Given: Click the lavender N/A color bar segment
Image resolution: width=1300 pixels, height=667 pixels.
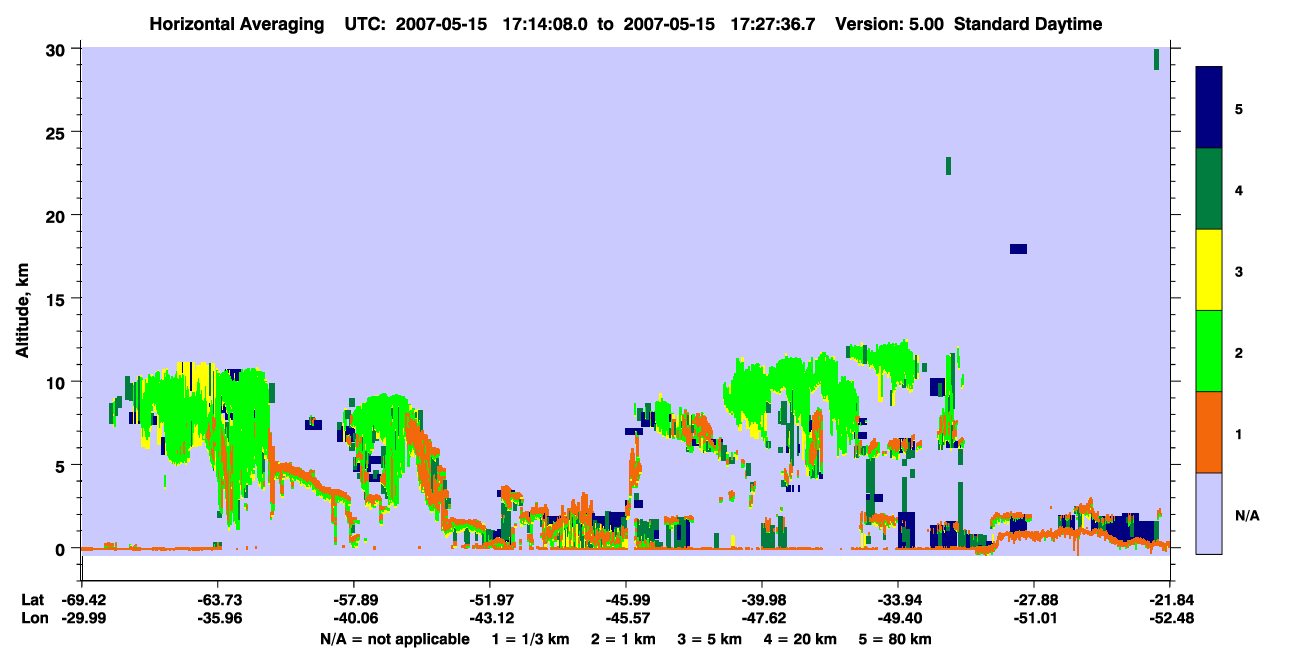Looking at the screenshot, I should [1209, 513].
